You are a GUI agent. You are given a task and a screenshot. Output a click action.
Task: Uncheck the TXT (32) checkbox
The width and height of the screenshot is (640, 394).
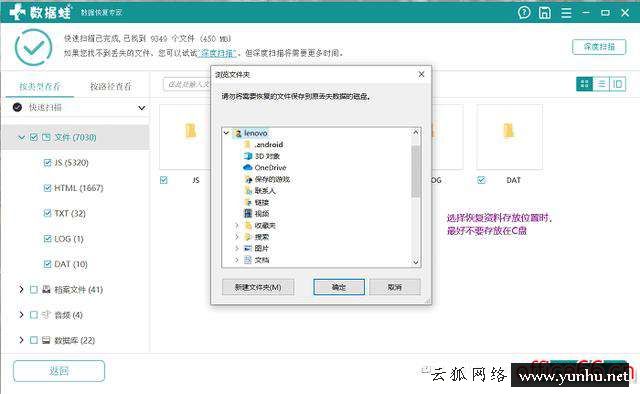pyautogui.click(x=47, y=213)
